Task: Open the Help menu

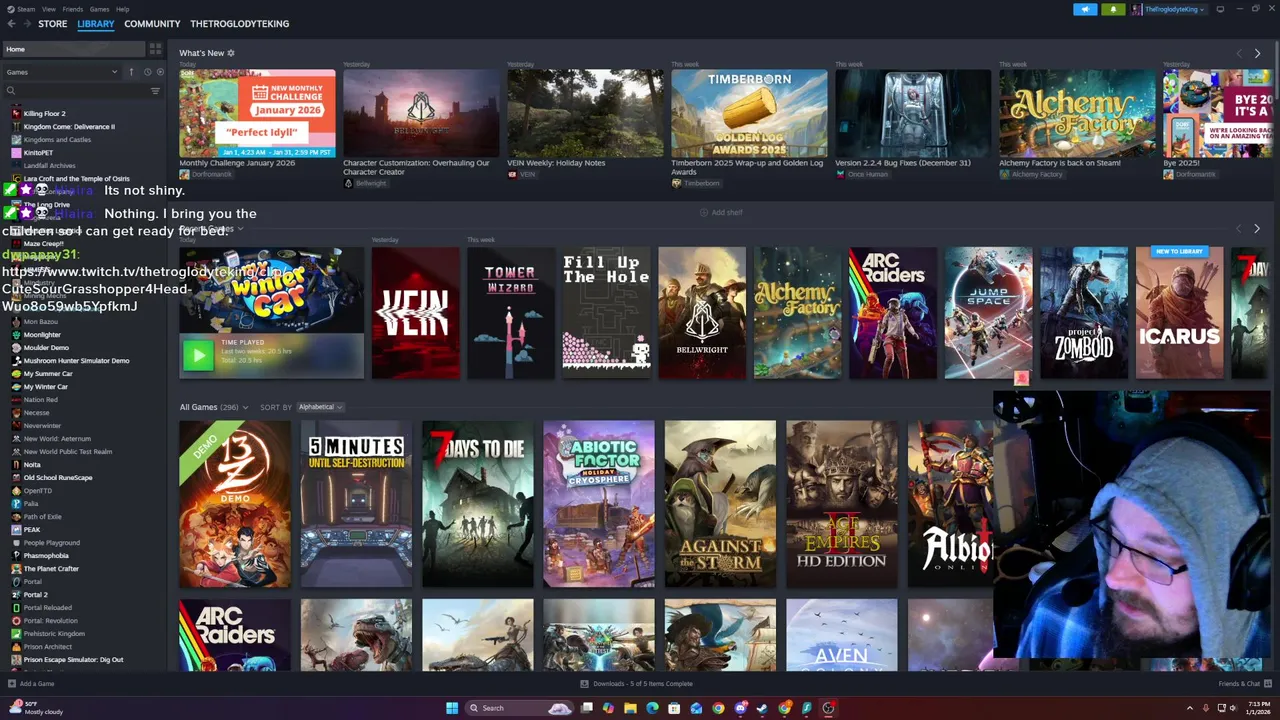Action: coord(122,9)
